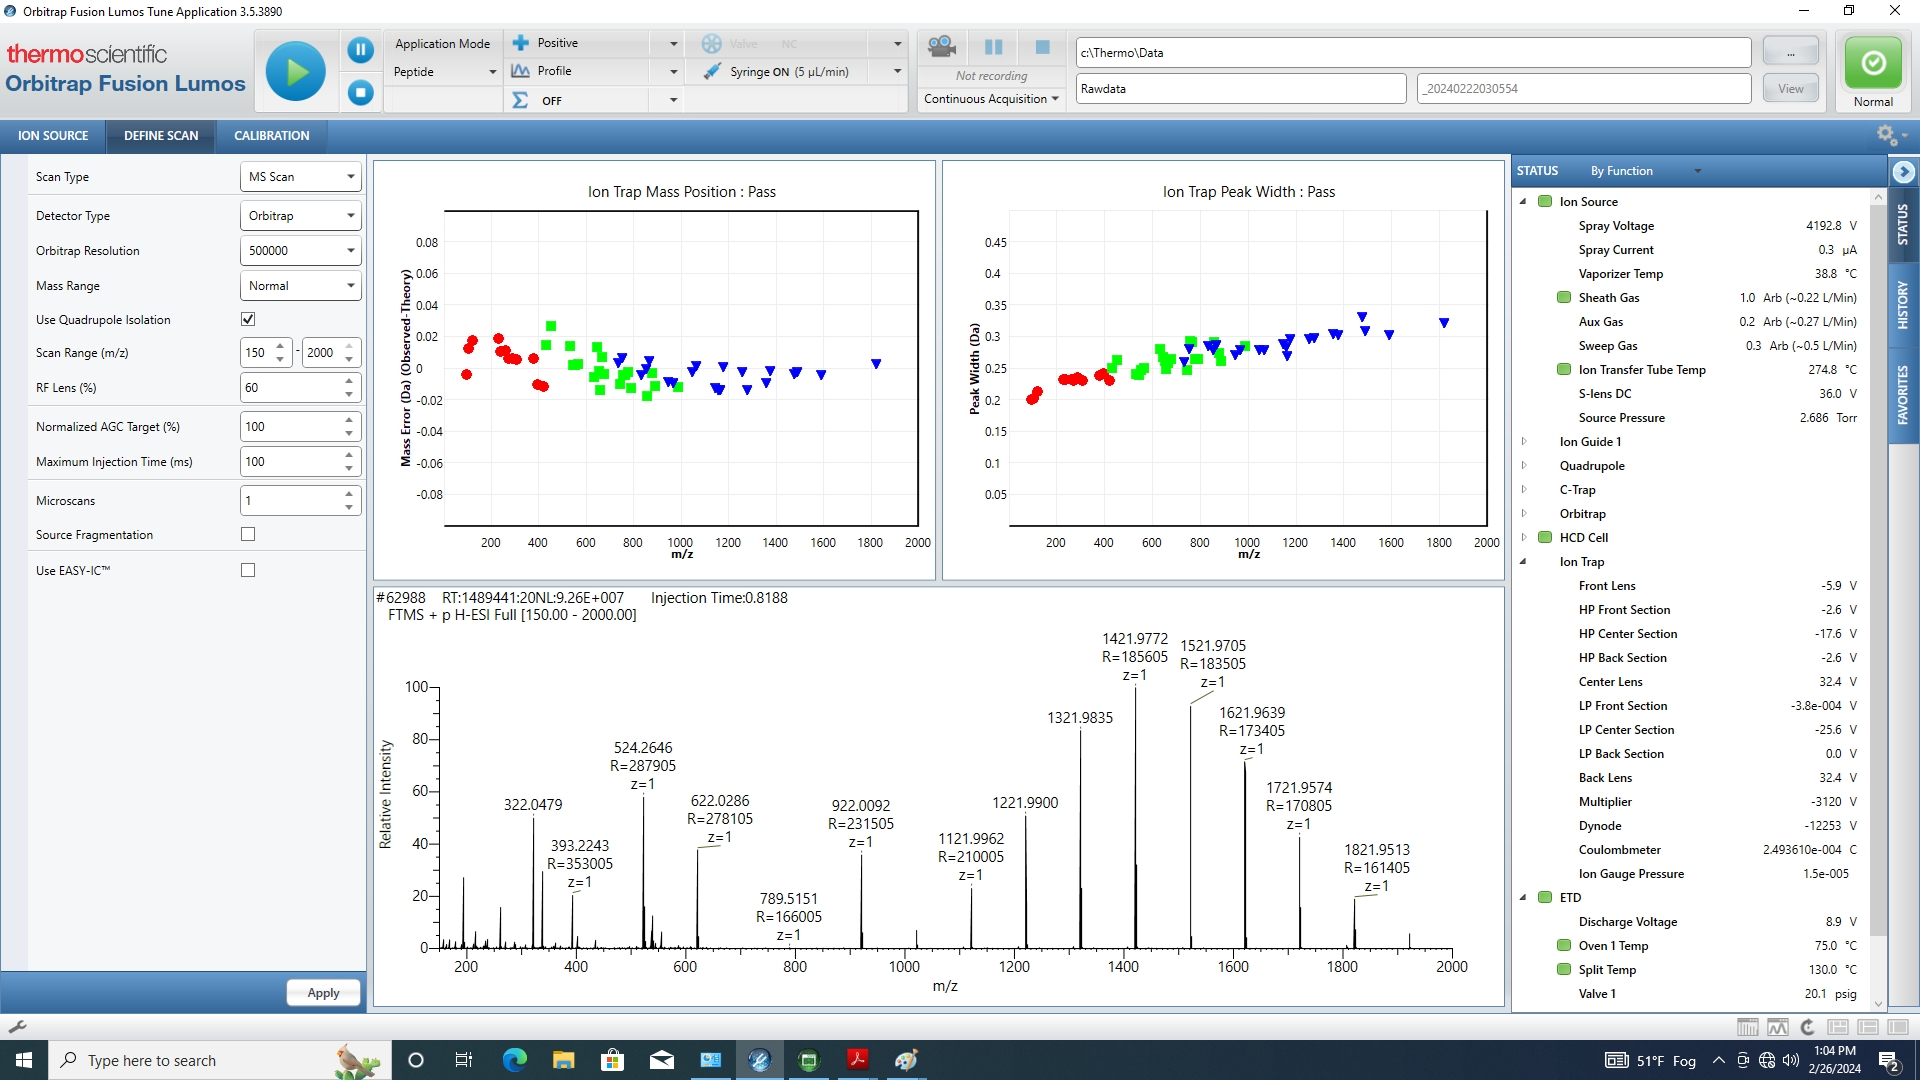Open the gear settings icon above the status panel

click(1886, 135)
